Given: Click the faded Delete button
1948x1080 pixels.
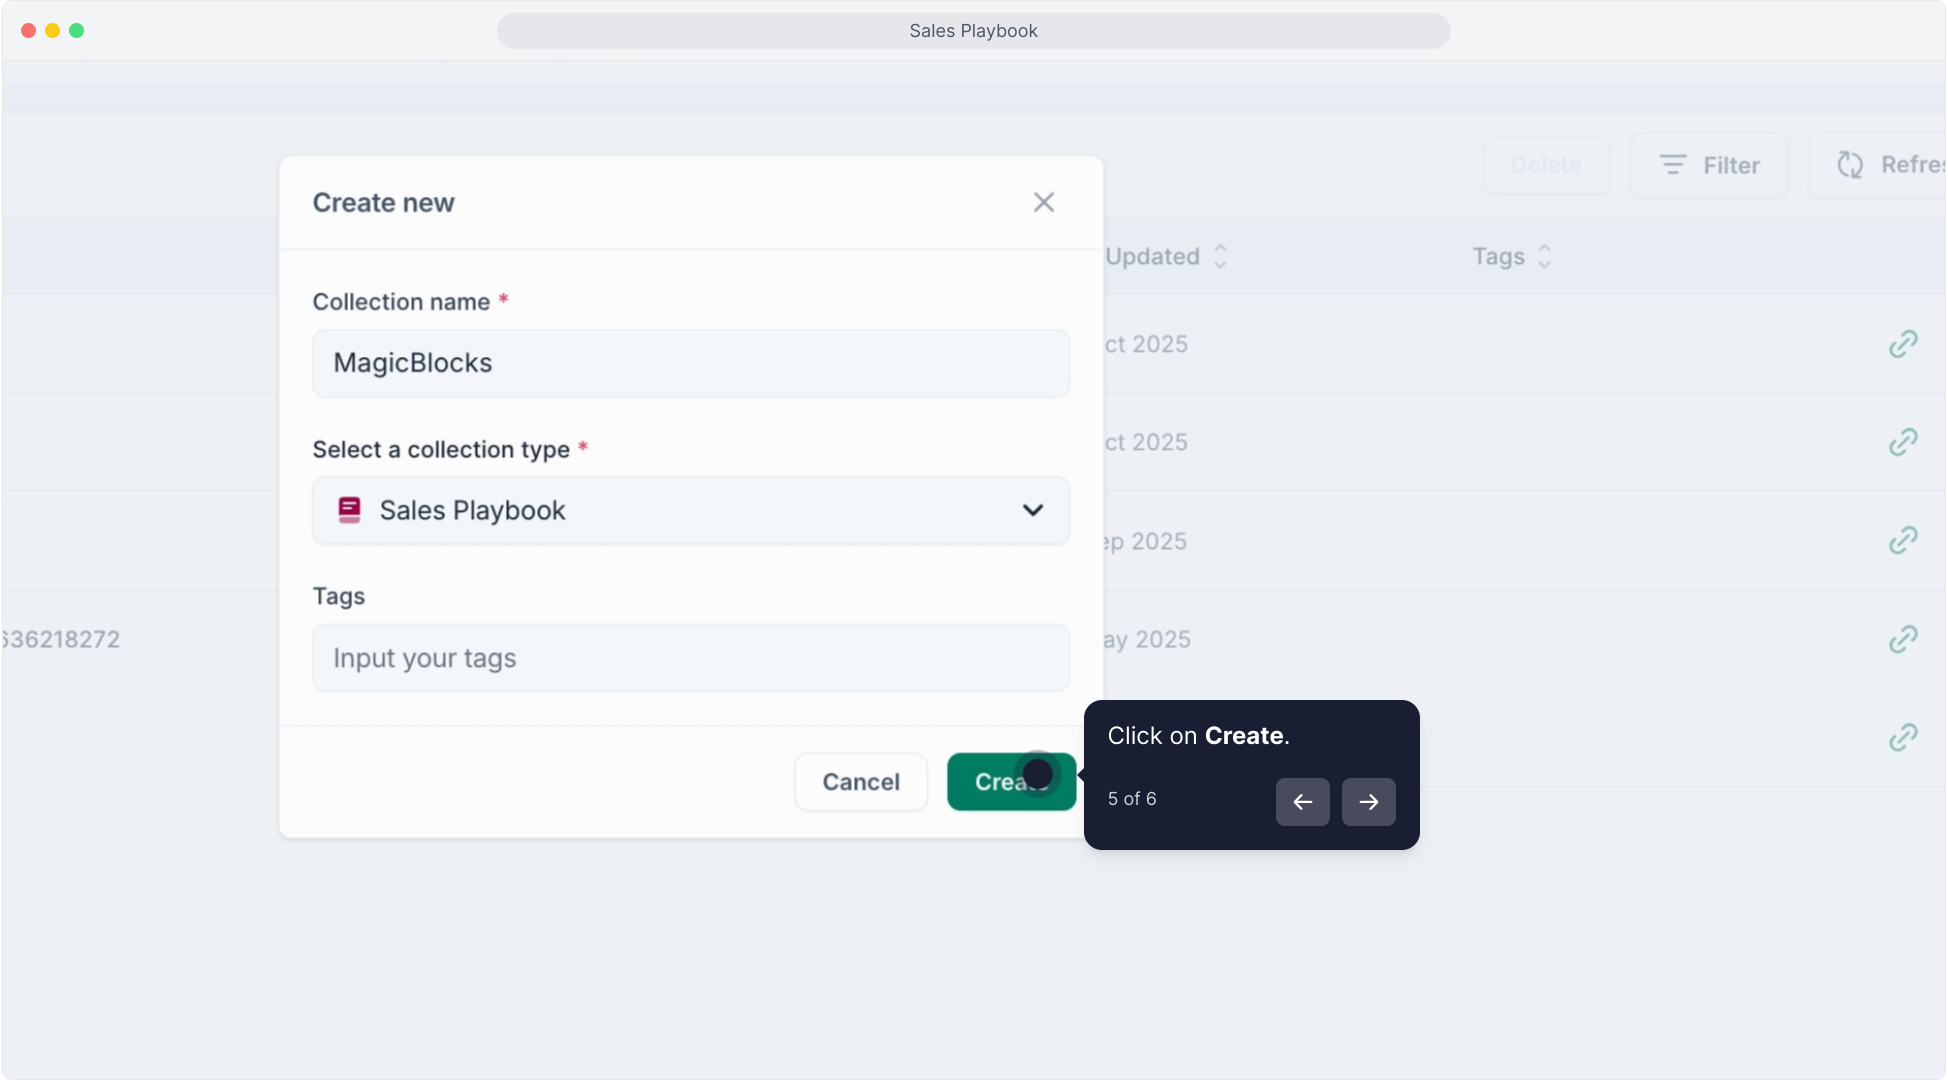Looking at the screenshot, I should pyautogui.click(x=1546, y=165).
